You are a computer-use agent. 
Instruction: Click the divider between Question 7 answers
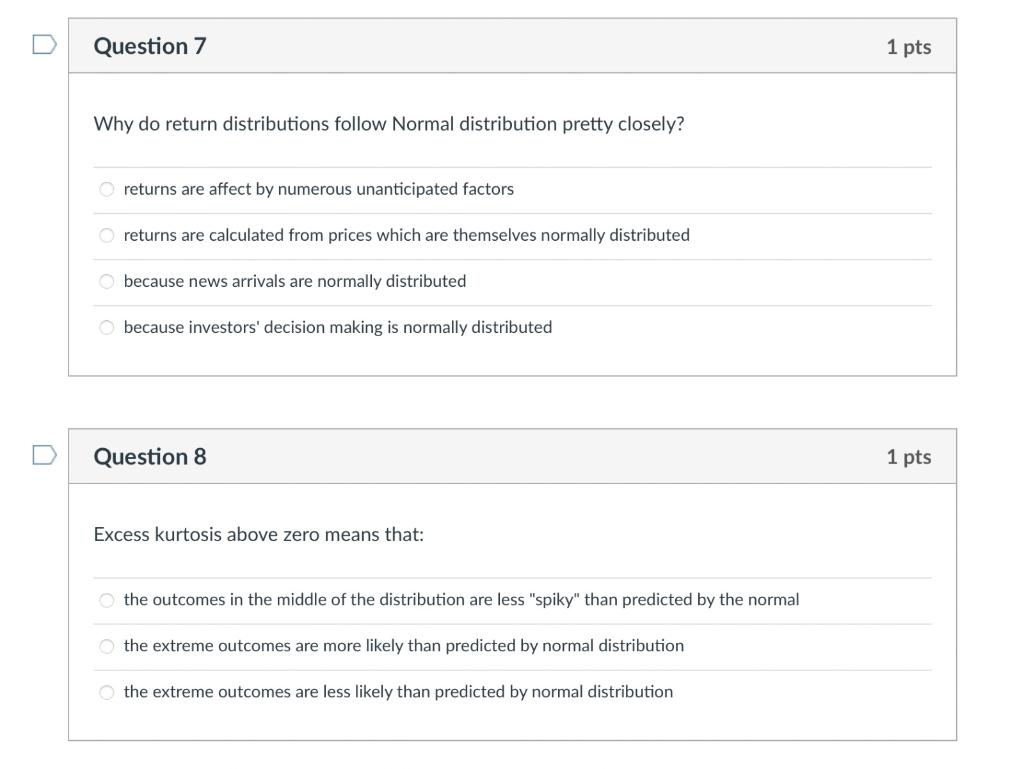click(512, 212)
